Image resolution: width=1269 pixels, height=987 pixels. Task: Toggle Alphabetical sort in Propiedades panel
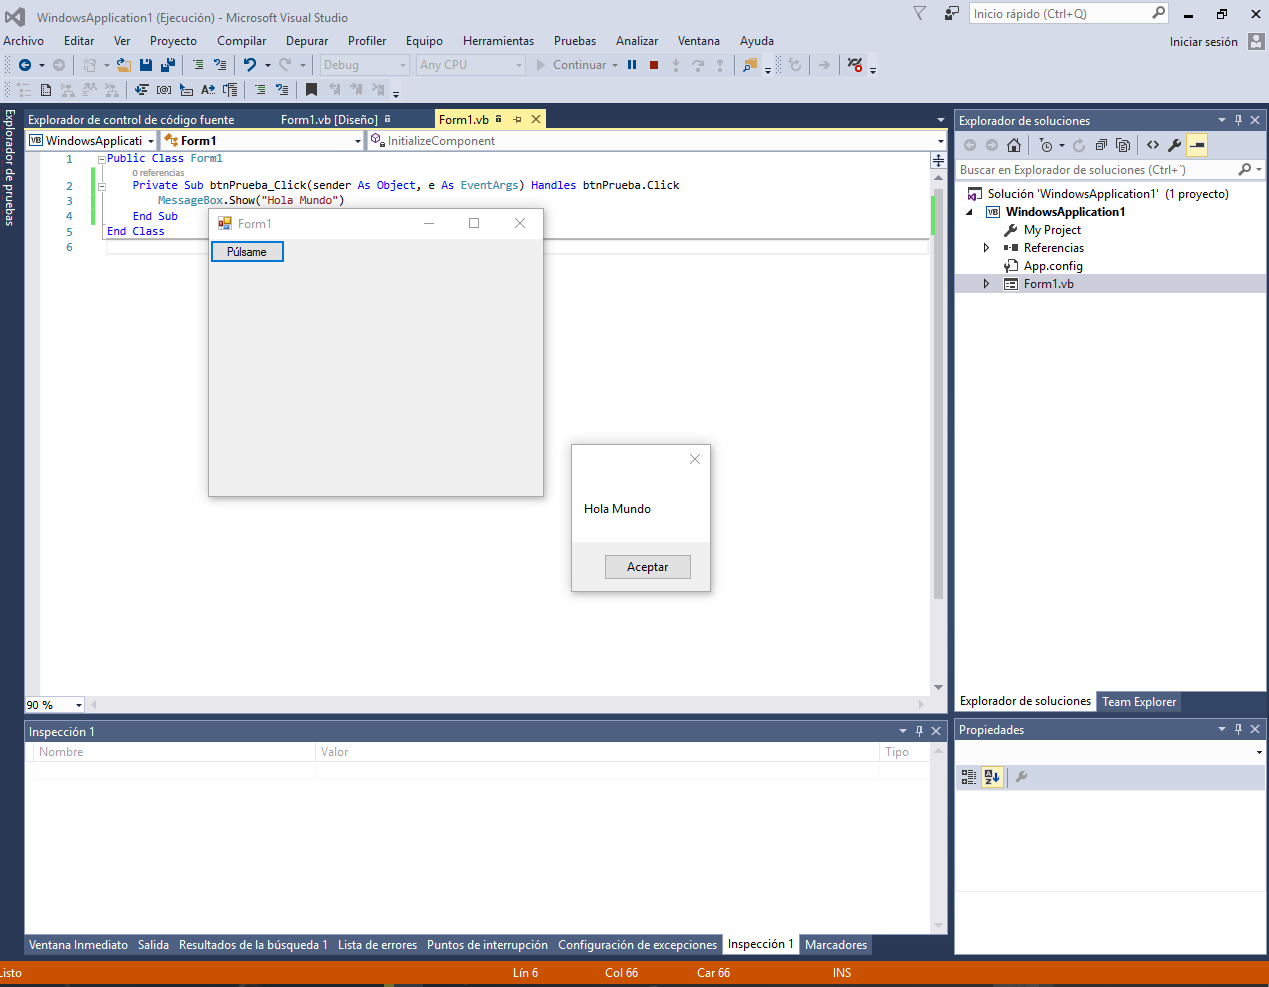[992, 777]
